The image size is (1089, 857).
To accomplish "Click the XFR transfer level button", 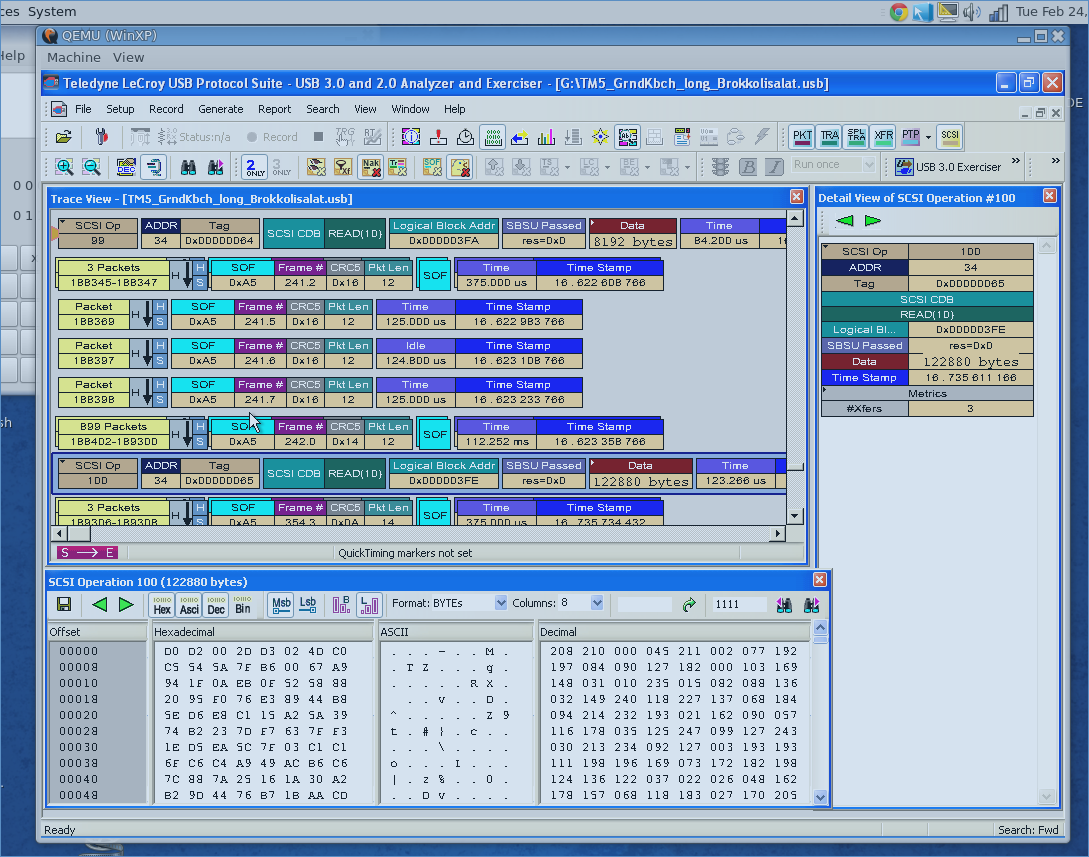I will 883,137.
